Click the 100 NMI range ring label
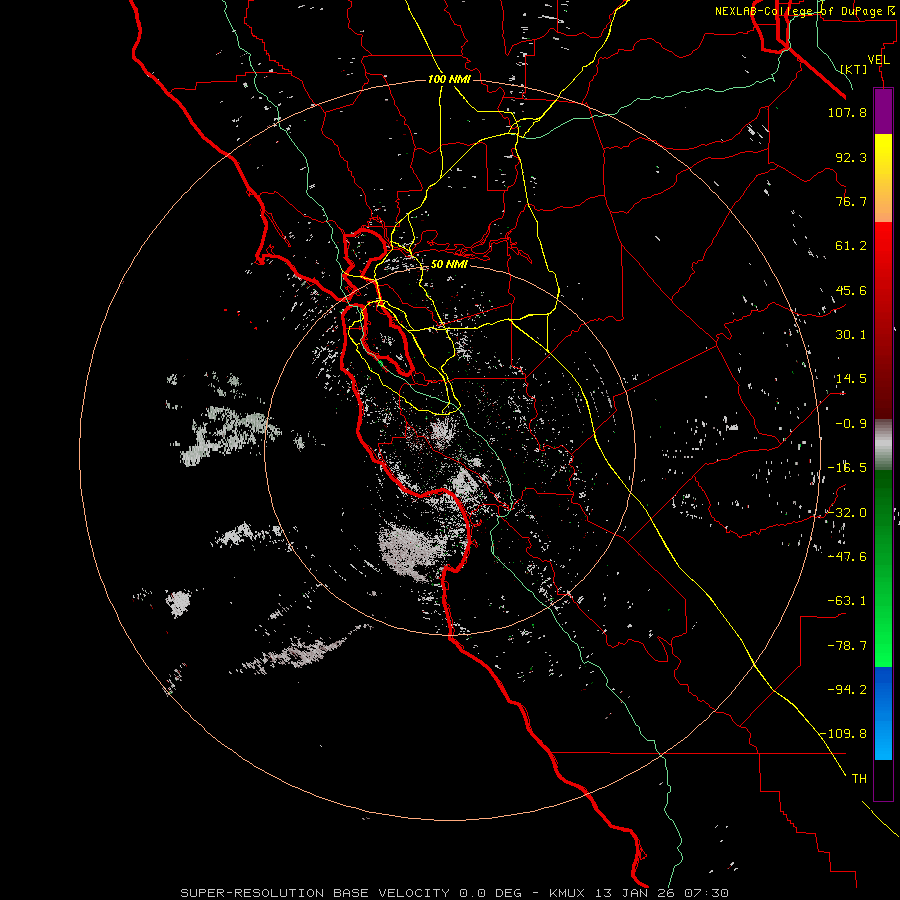This screenshot has width=900, height=900. tap(449, 79)
